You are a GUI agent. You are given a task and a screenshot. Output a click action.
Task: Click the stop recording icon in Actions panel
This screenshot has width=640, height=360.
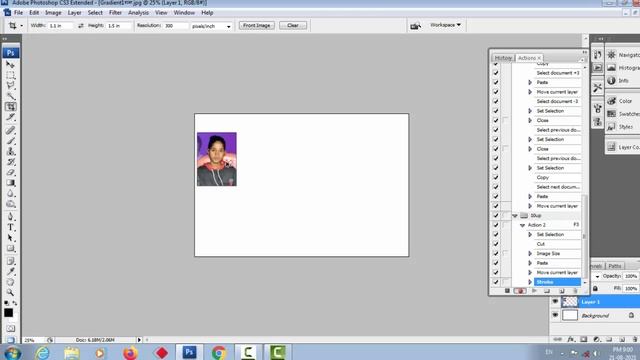[x=507, y=291]
